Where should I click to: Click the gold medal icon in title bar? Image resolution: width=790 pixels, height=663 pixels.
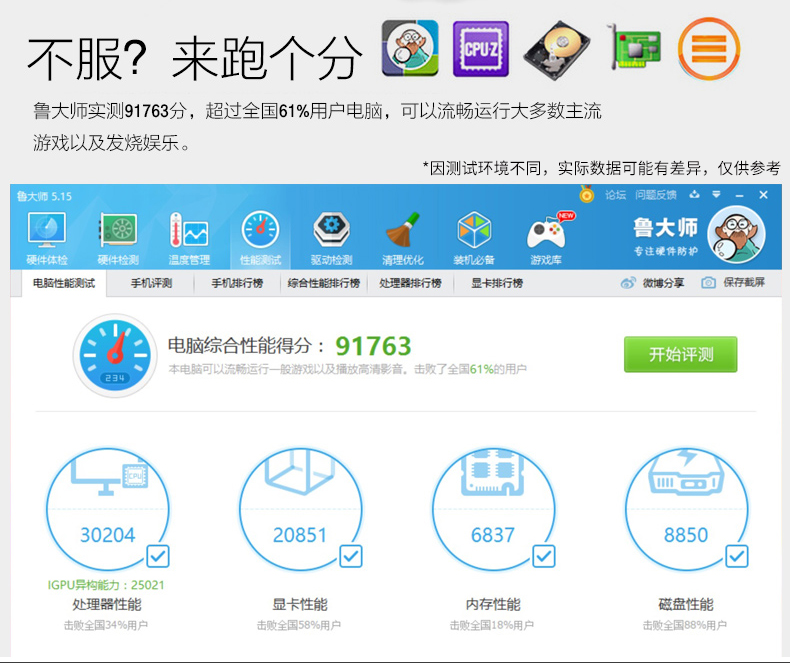point(586,194)
